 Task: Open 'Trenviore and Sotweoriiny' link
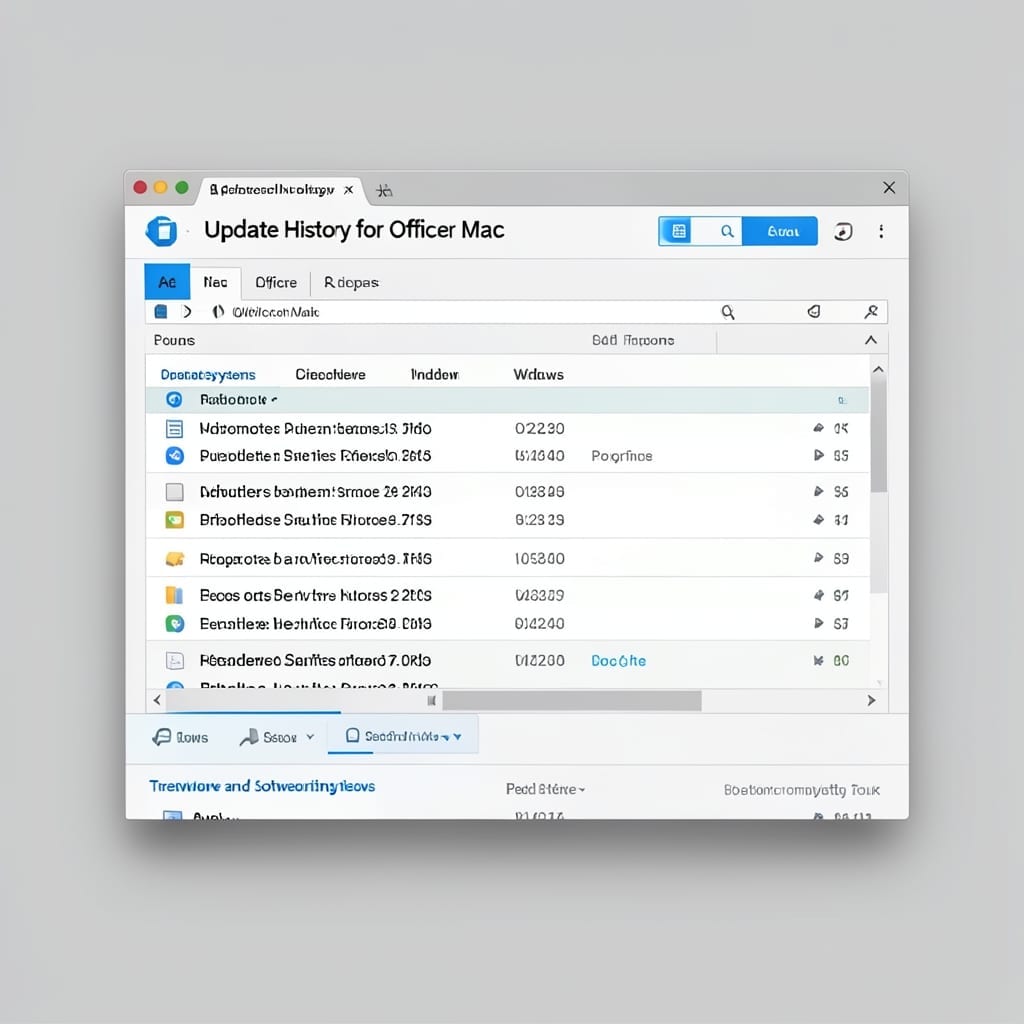coord(262,786)
